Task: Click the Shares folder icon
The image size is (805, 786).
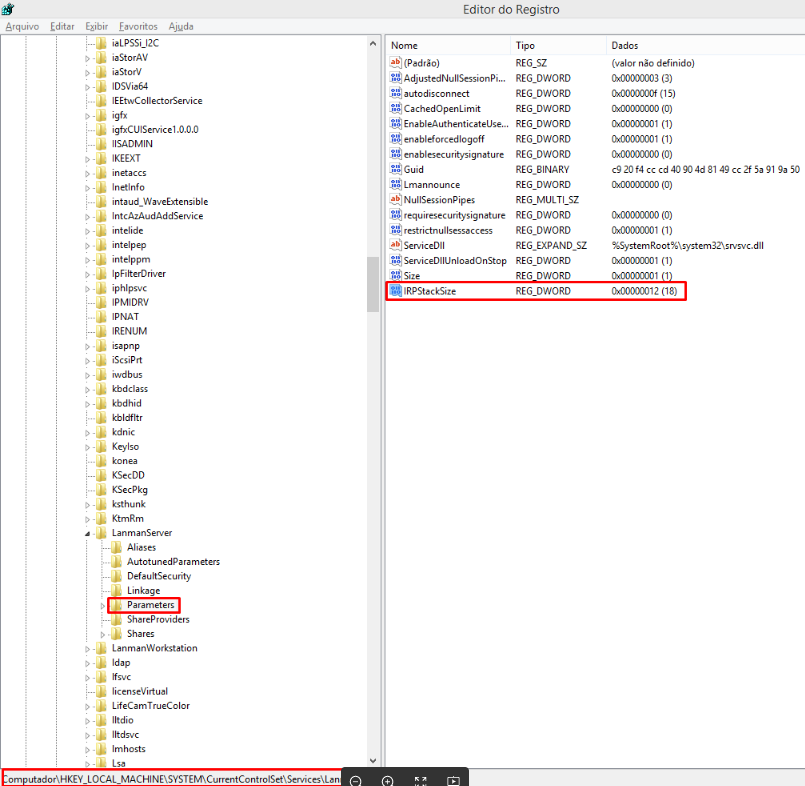Action: coord(117,634)
